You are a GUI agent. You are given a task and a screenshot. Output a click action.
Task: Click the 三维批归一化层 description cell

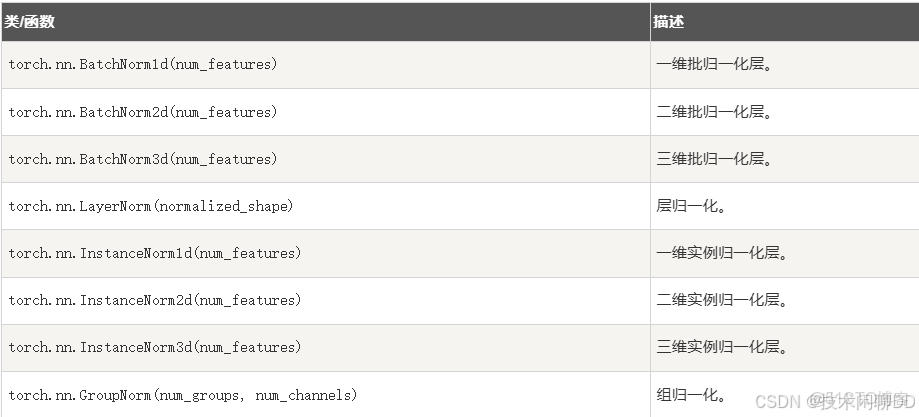tap(714, 159)
